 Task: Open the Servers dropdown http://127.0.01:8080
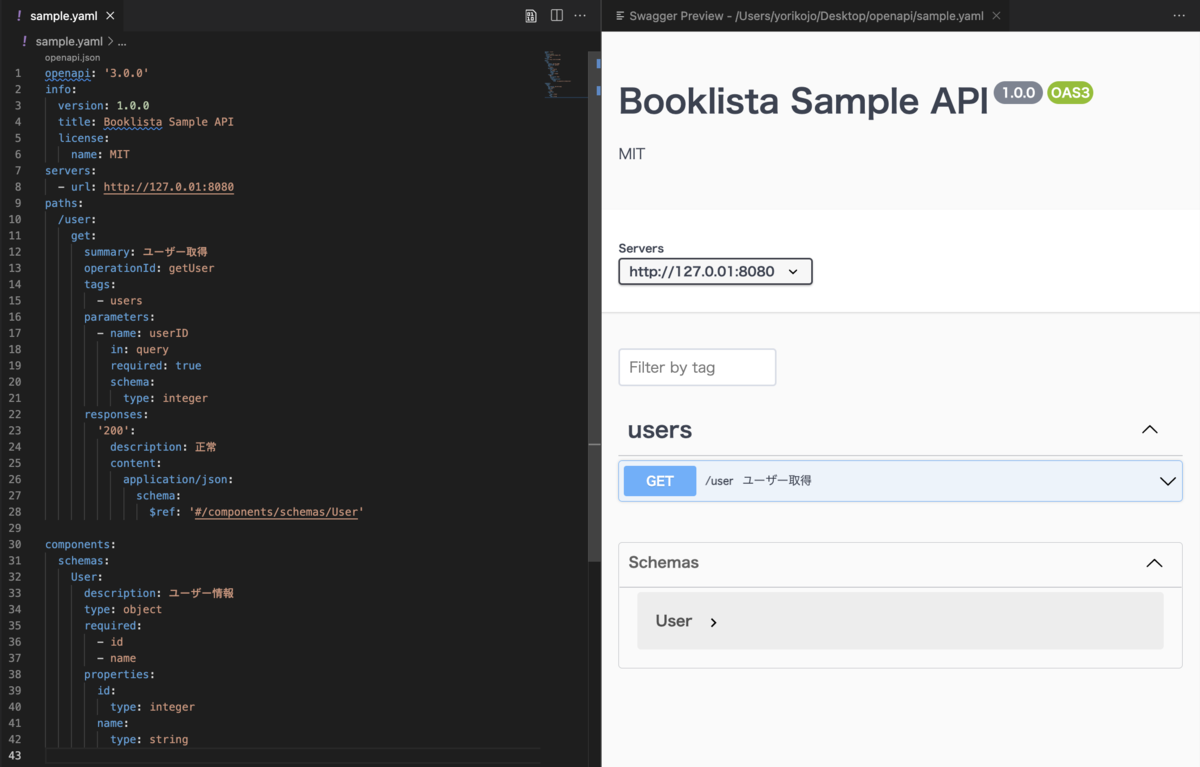pyautogui.click(x=715, y=271)
